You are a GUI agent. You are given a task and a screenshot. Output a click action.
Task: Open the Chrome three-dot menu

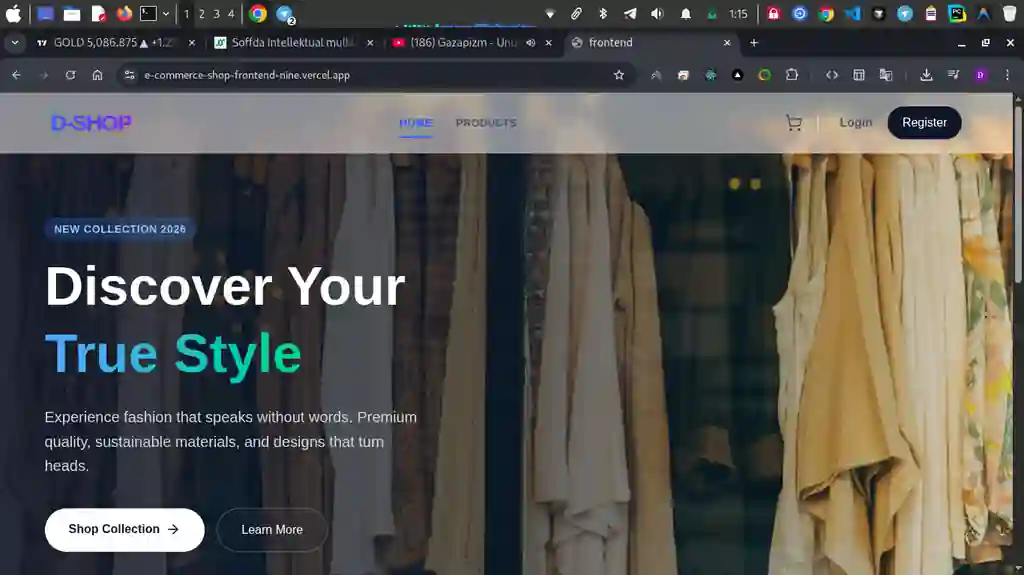click(x=1007, y=75)
